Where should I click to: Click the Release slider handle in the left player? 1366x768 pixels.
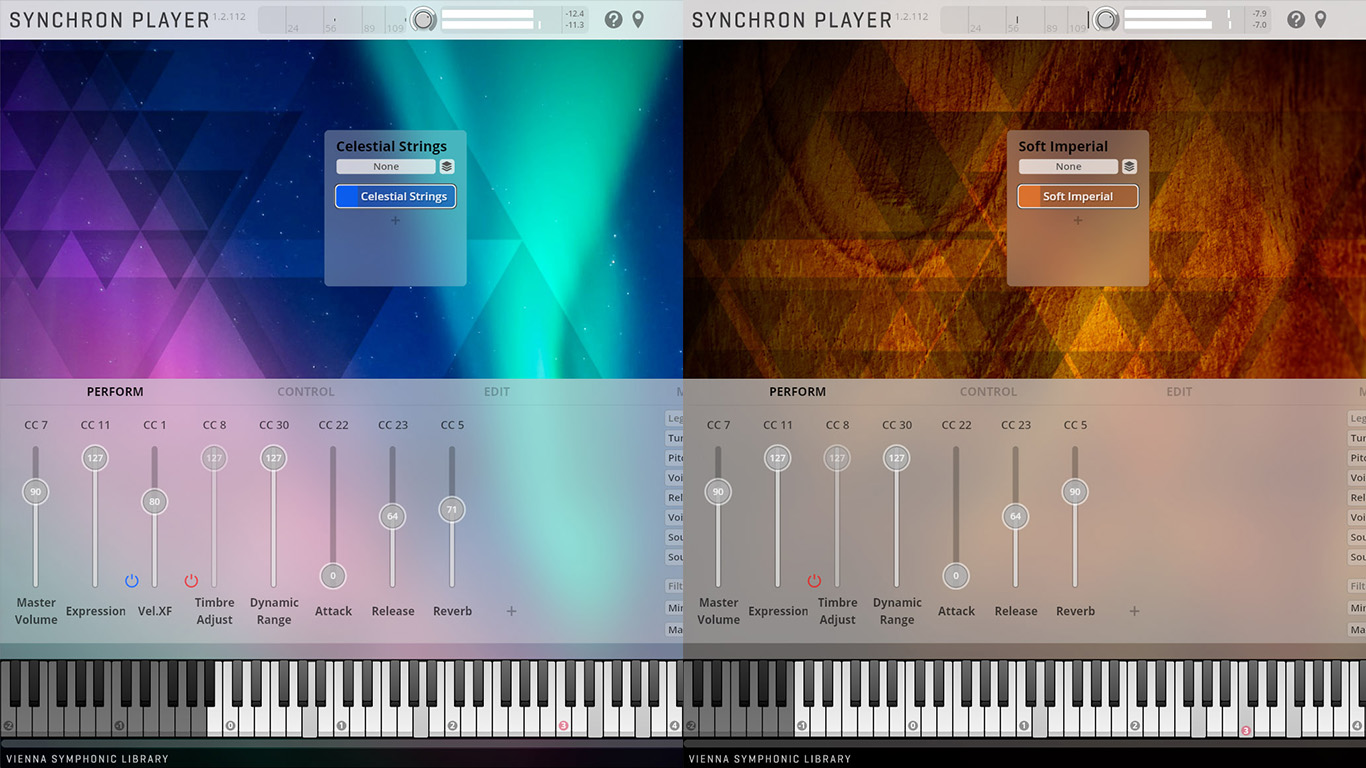pyautogui.click(x=392, y=516)
